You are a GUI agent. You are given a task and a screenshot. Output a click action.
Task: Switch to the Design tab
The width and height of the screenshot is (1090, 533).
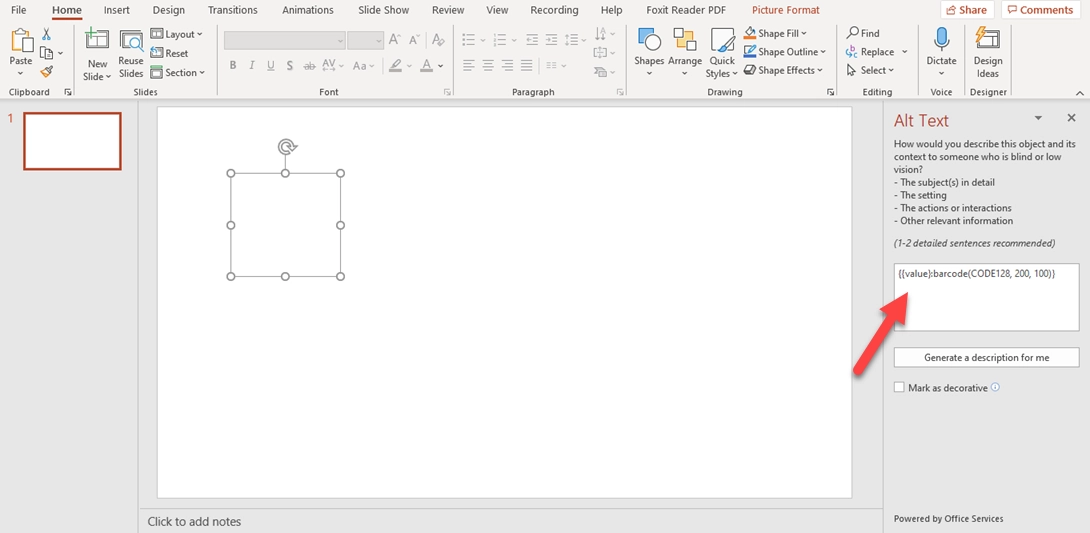coord(169,10)
